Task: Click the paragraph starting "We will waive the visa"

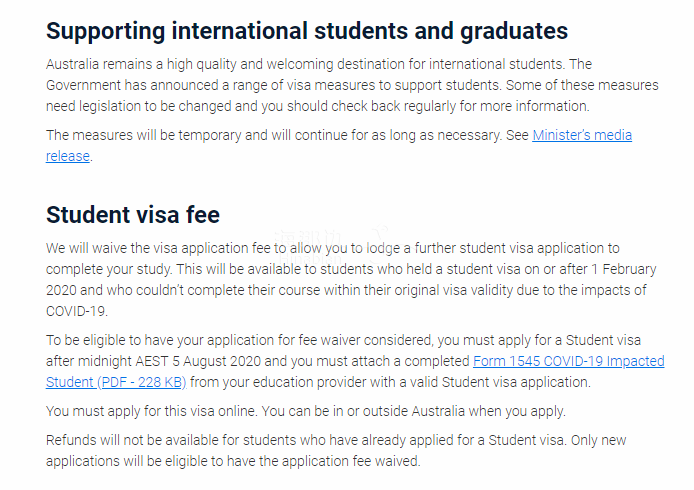Action: click(351, 280)
